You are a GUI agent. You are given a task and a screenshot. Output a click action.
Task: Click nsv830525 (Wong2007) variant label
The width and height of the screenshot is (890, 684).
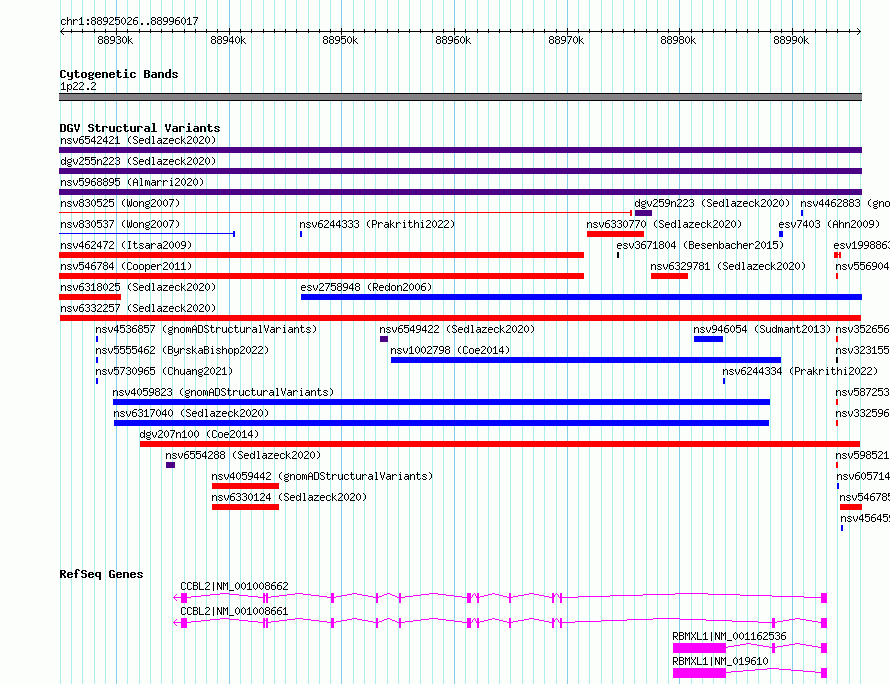[x=120, y=203]
